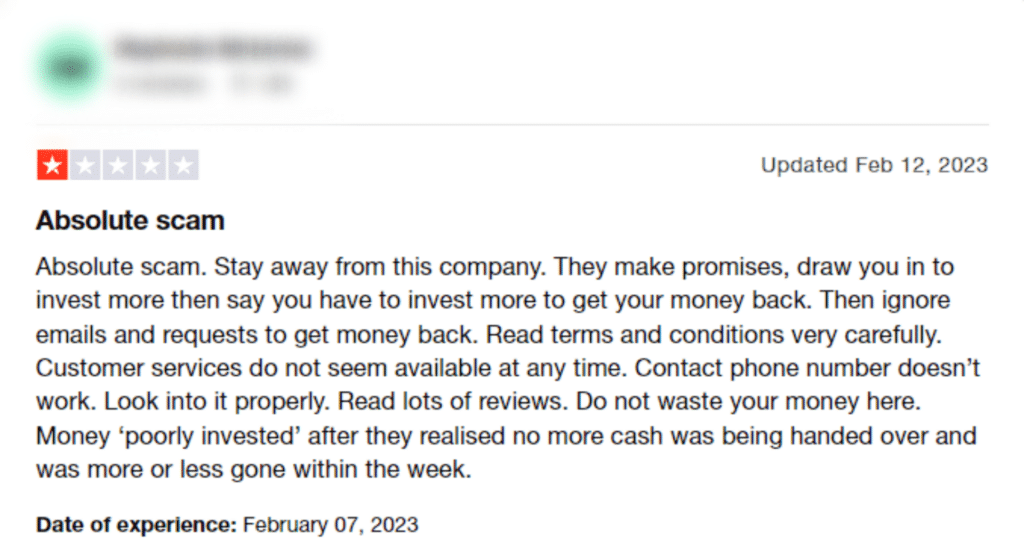The height and width of the screenshot is (549, 1024).
Task: Click the quoted phrase 'poorly invested'
Action: click(x=210, y=436)
